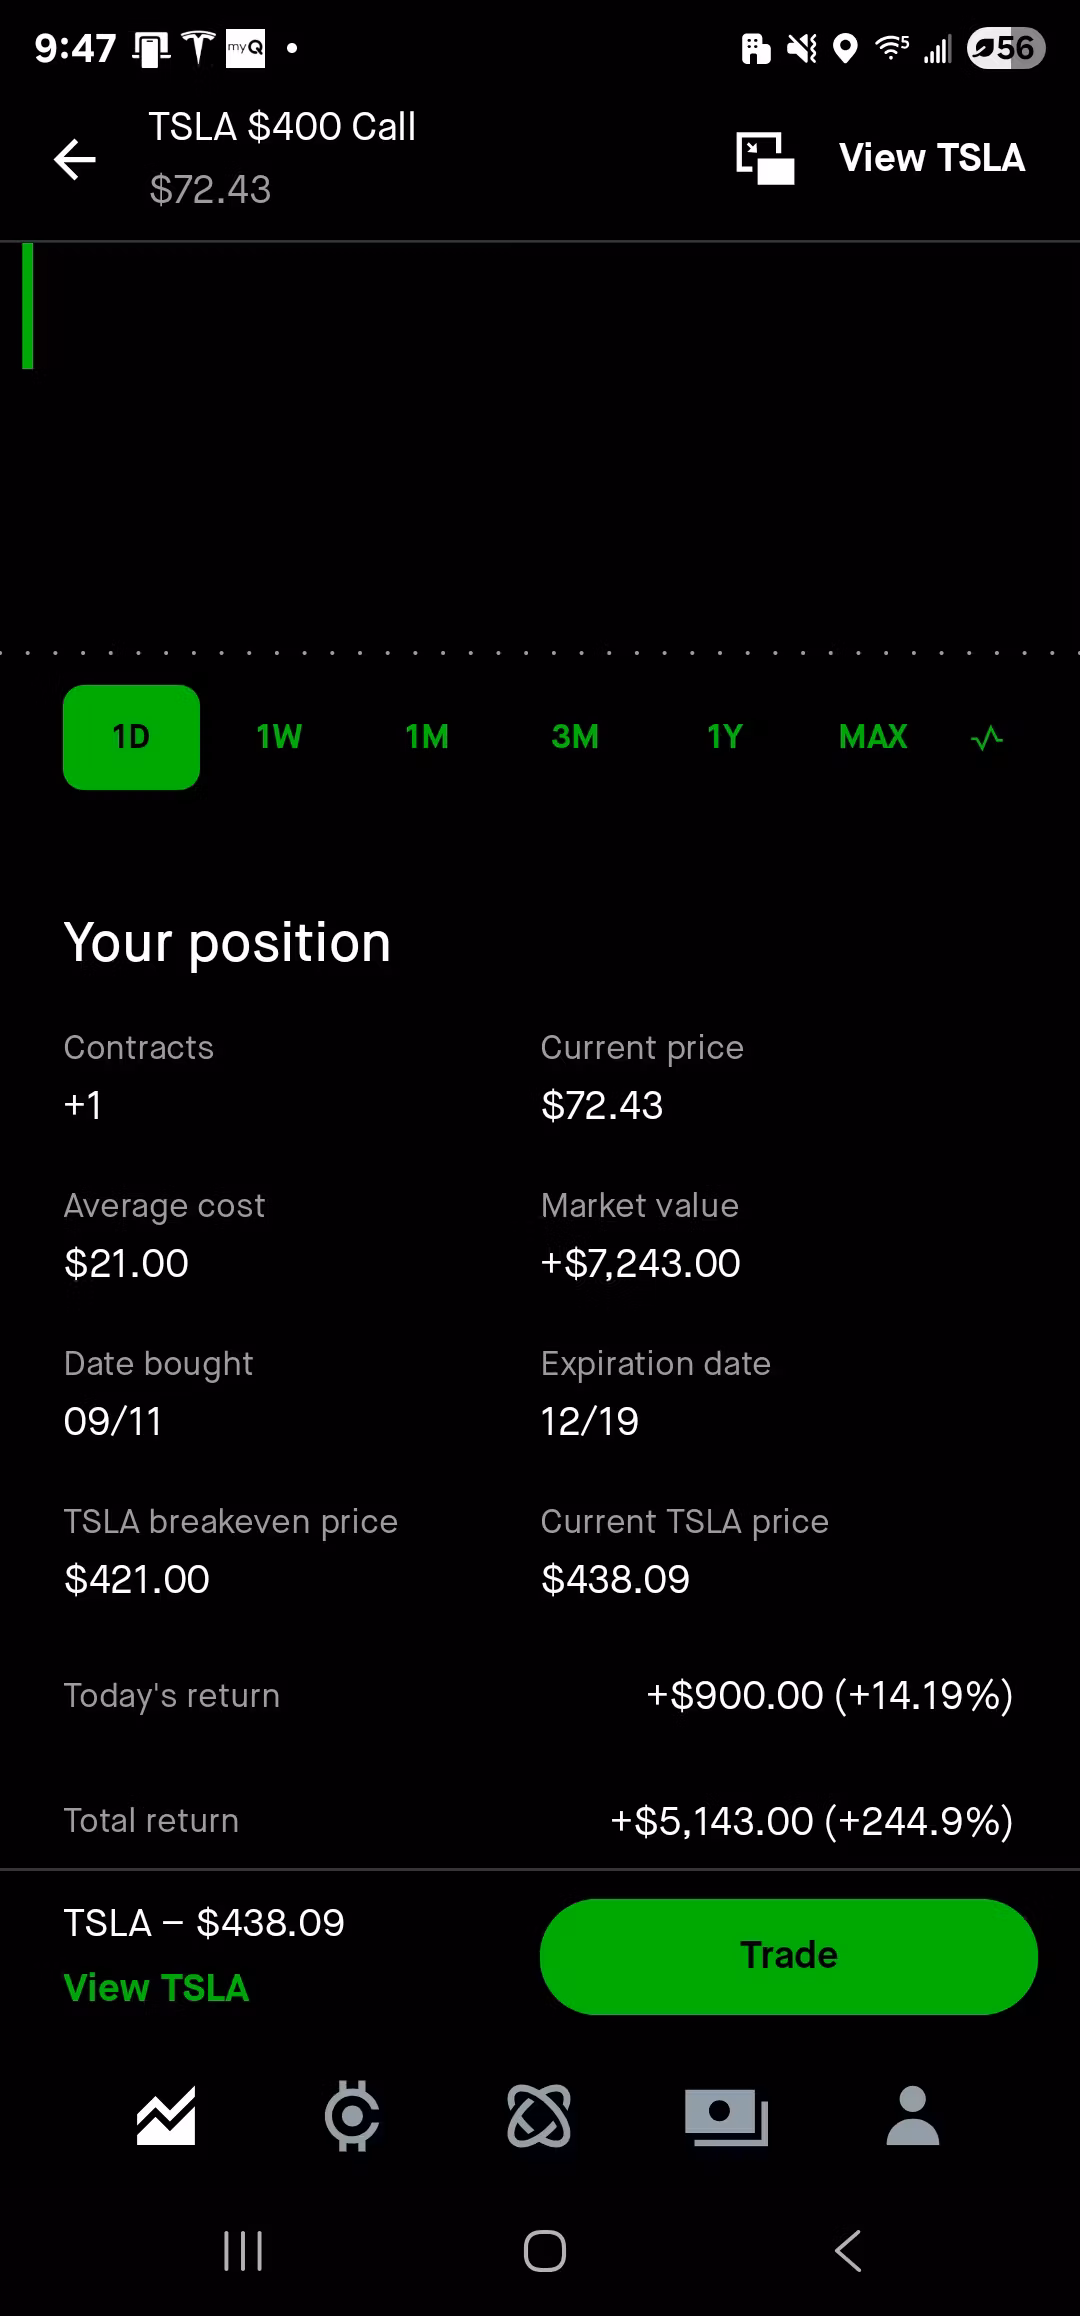The height and width of the screenshot is (2316, 1080).
Task: Tap the Android home navigation button
Action: point(545,2251)
